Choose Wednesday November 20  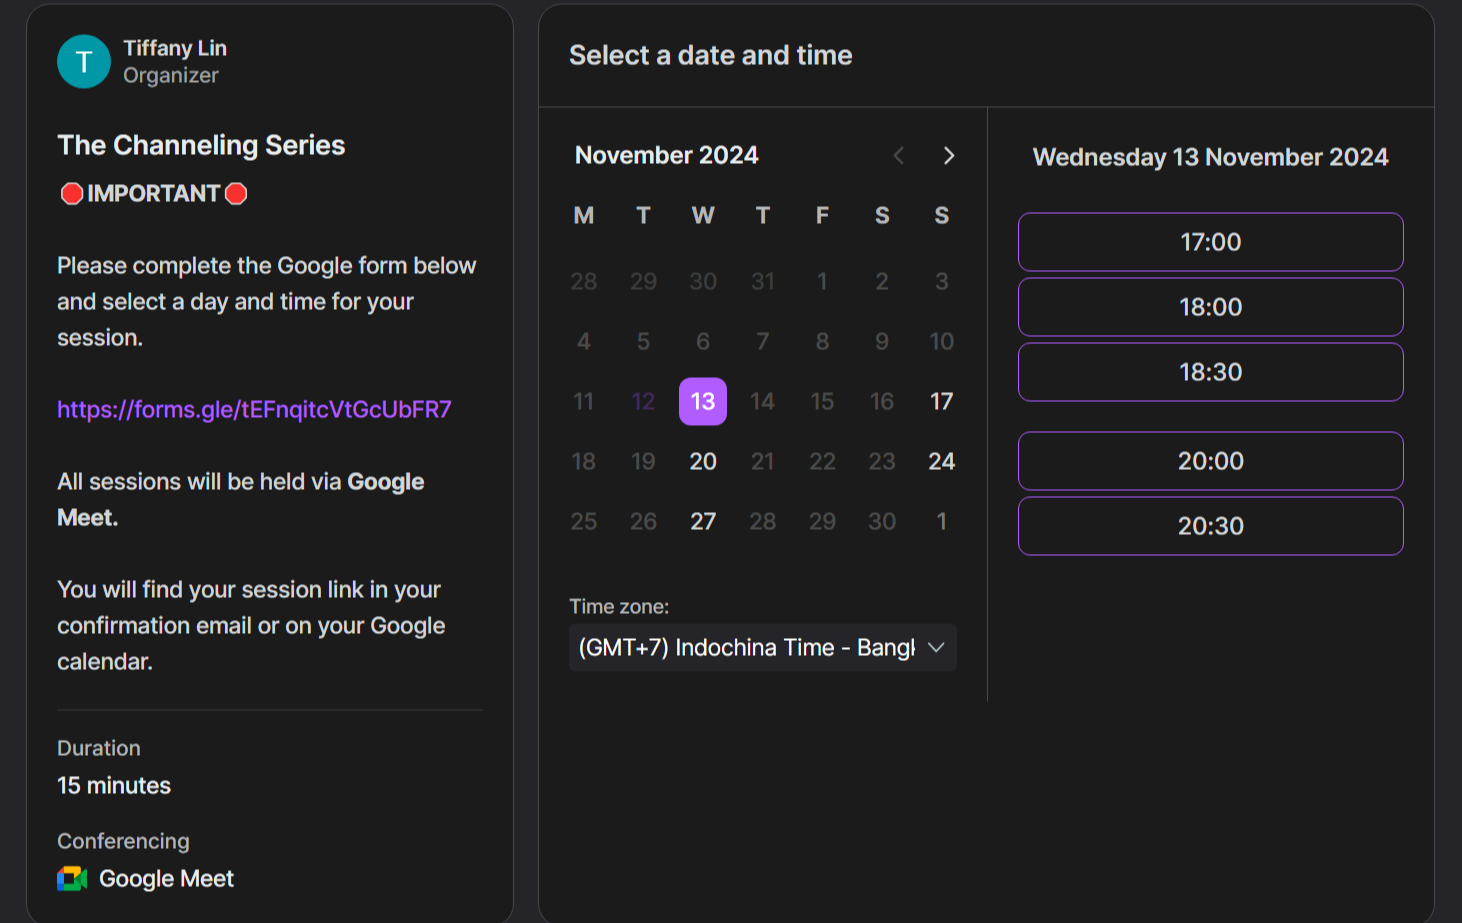pyautogui.click(x=703, y=462)
